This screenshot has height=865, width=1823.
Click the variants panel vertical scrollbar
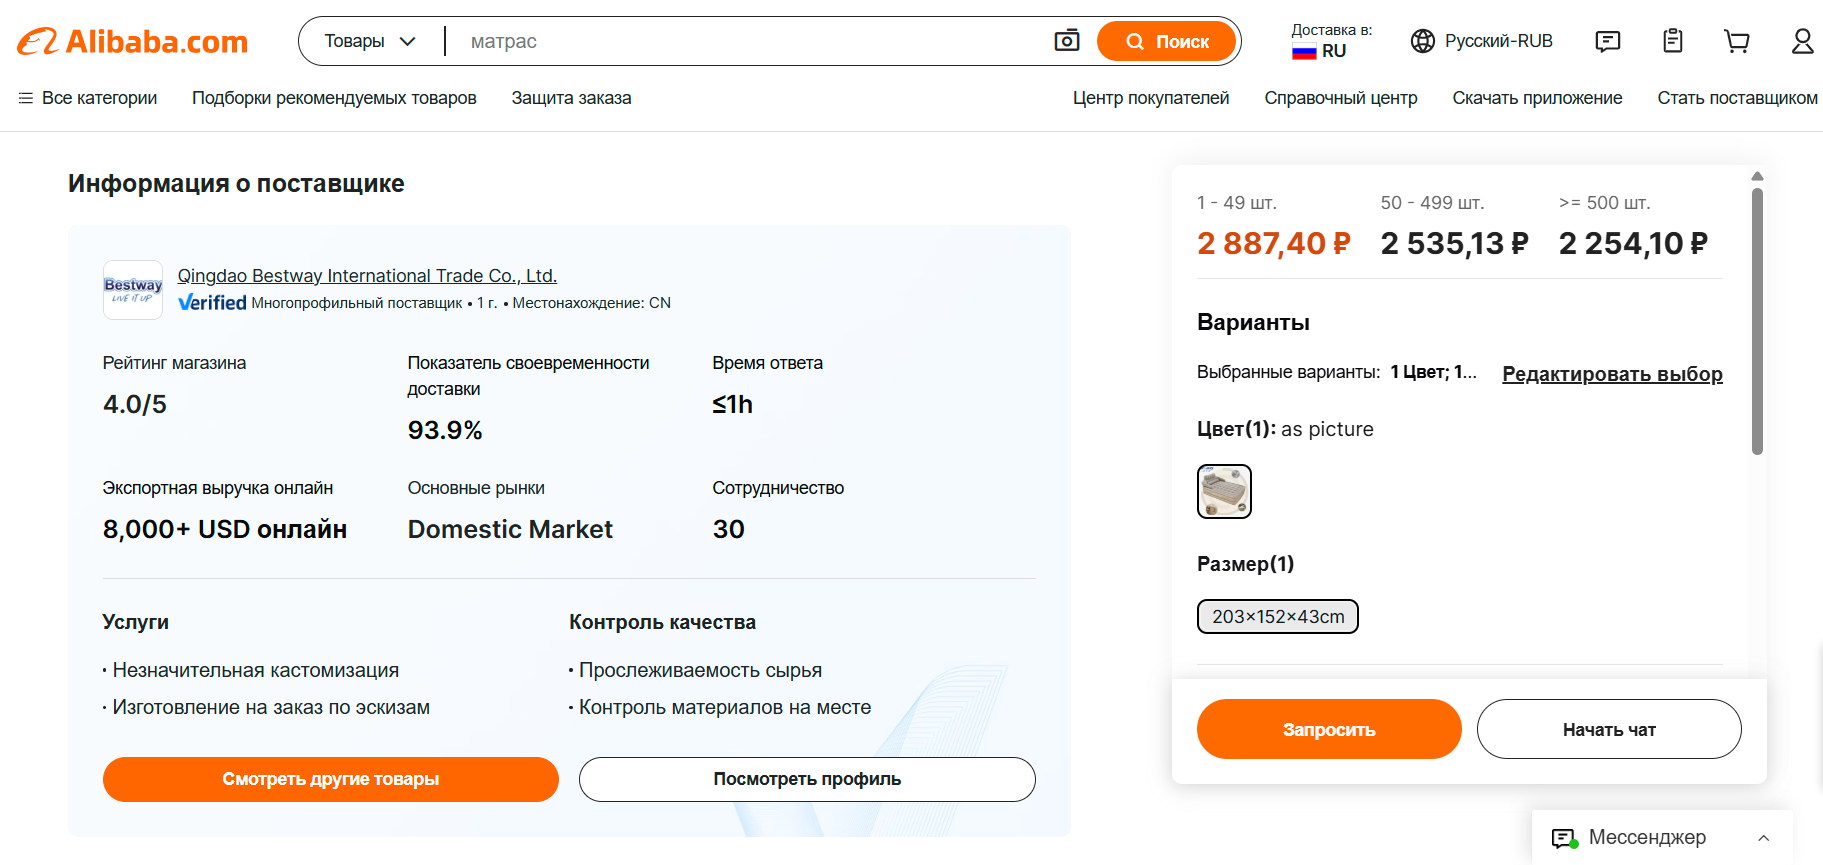point(1757,320)
